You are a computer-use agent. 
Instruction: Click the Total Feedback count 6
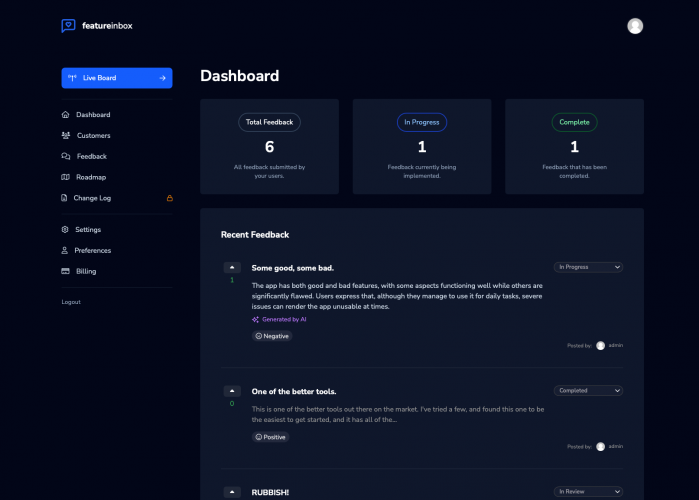click(x=269, y=147)
